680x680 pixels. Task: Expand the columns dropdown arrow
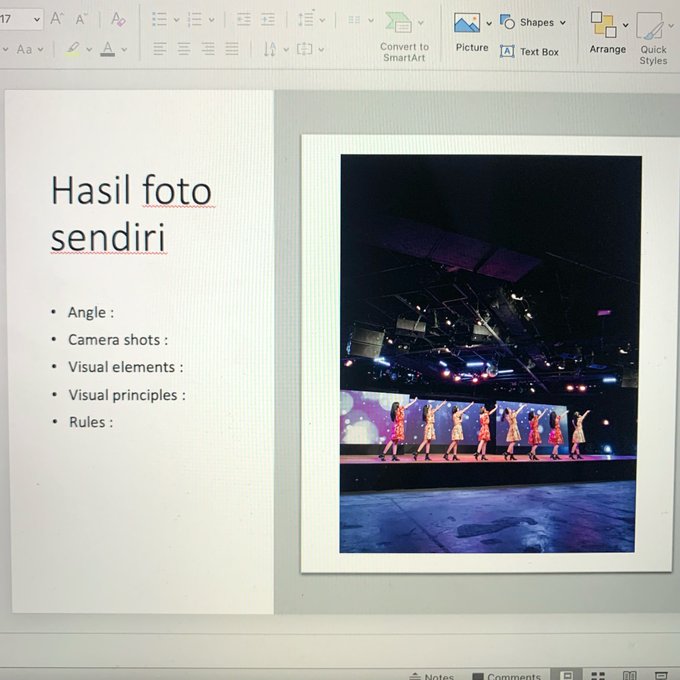(x=371, y=20)
